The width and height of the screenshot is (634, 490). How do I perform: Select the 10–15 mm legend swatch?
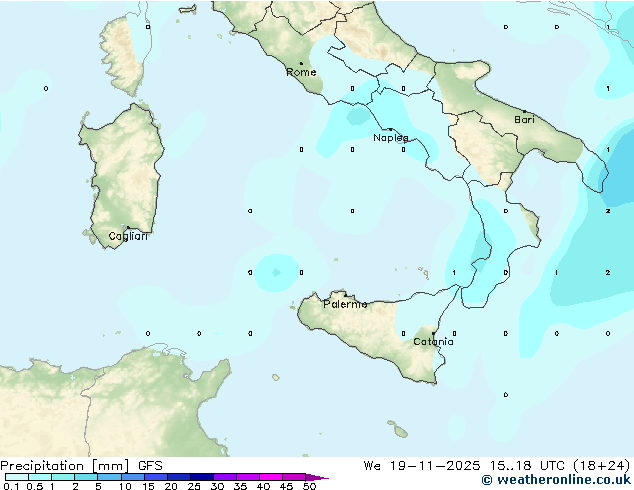(x=132, y=477)
